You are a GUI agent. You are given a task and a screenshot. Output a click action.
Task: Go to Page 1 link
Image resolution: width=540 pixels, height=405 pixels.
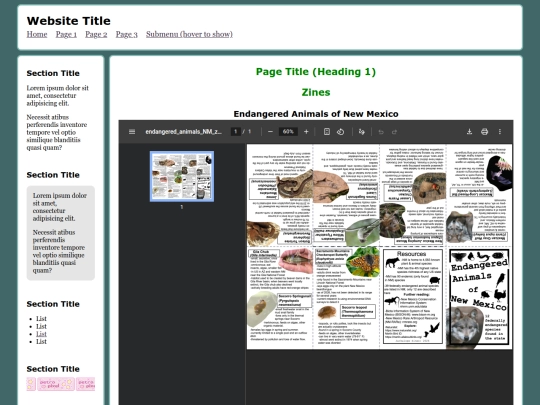click(x=66, y=34)
